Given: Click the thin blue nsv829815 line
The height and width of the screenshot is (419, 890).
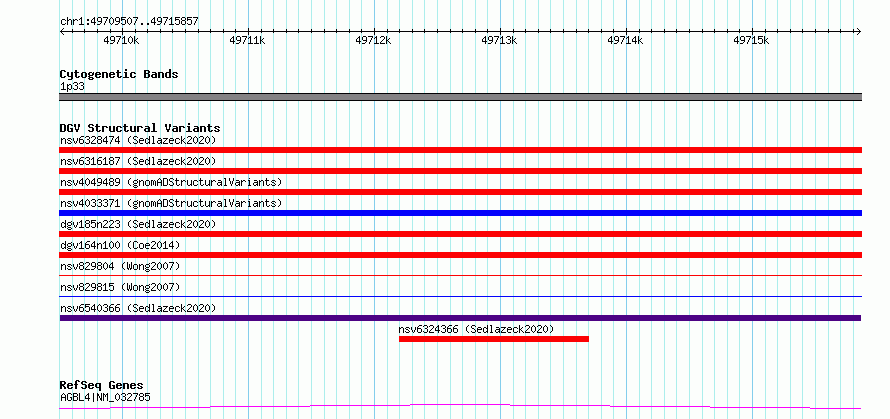Looking at the screenshot, I should pos(460,296).
